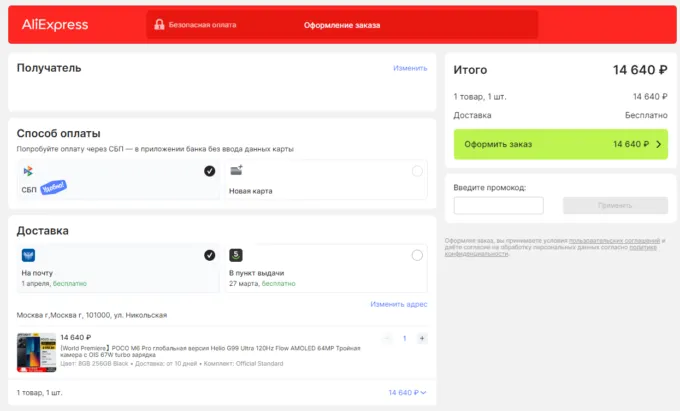
Task: Click the Применить promo code button
Action: tap(615, 205)
